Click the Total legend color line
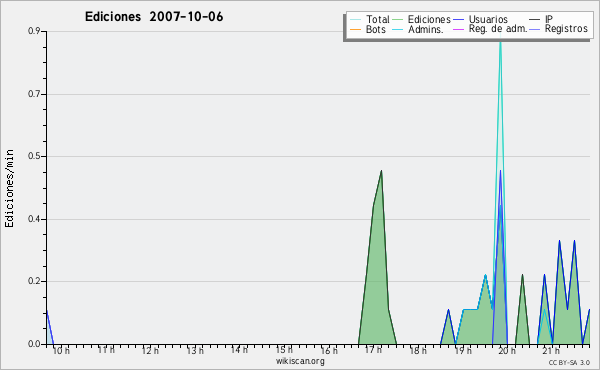 click(x=355, y=20)
